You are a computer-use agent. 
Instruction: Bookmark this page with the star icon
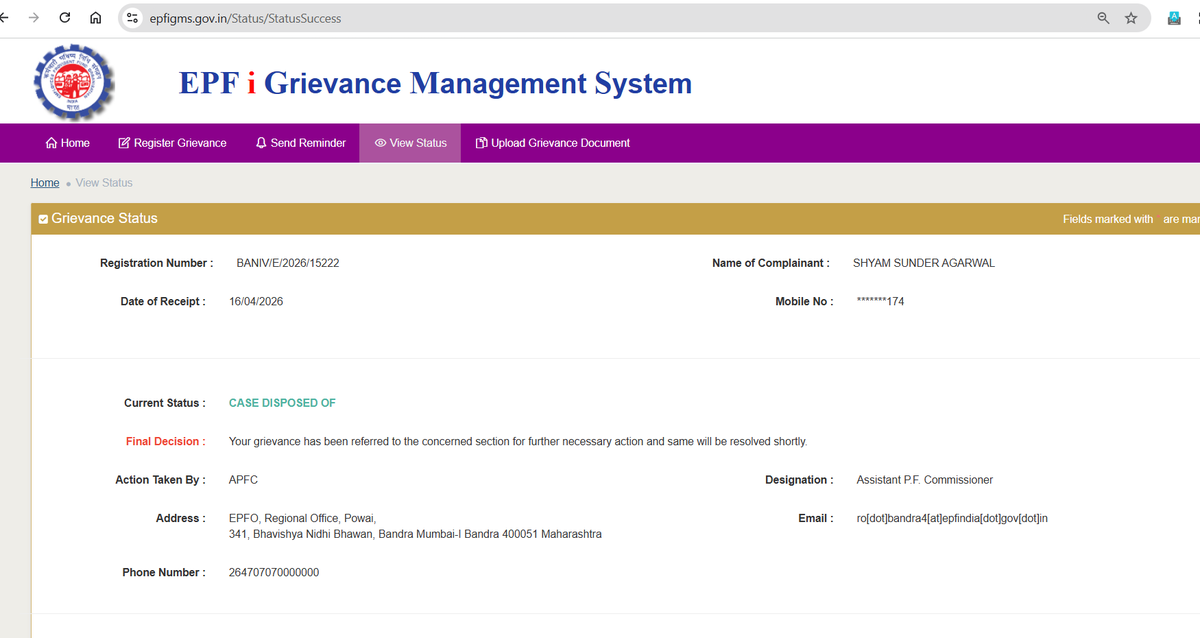click(1131, 18)
